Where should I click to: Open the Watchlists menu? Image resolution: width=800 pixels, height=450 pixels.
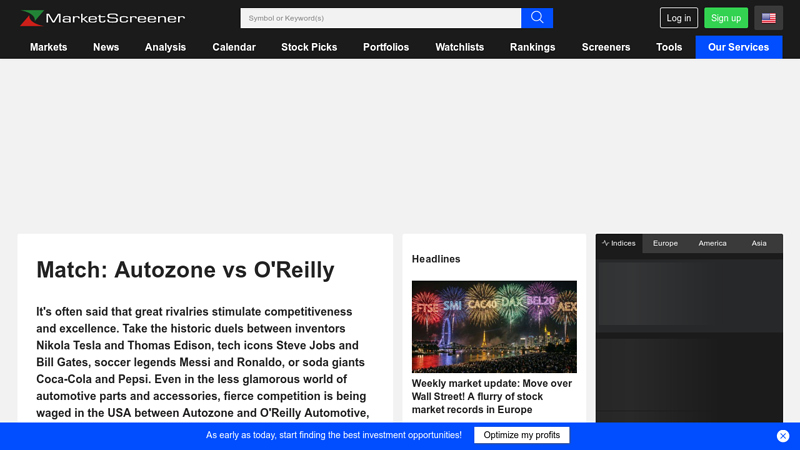(x=460, y=47)
